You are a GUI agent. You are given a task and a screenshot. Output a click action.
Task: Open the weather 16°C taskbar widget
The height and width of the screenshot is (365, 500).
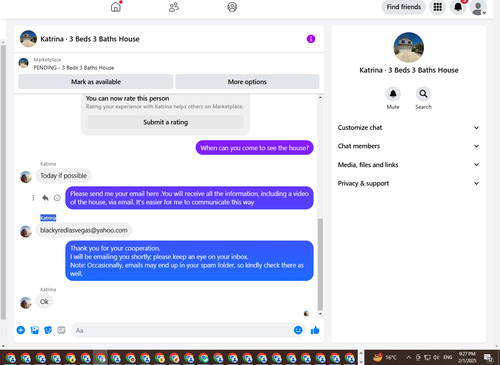coord(385,357)
